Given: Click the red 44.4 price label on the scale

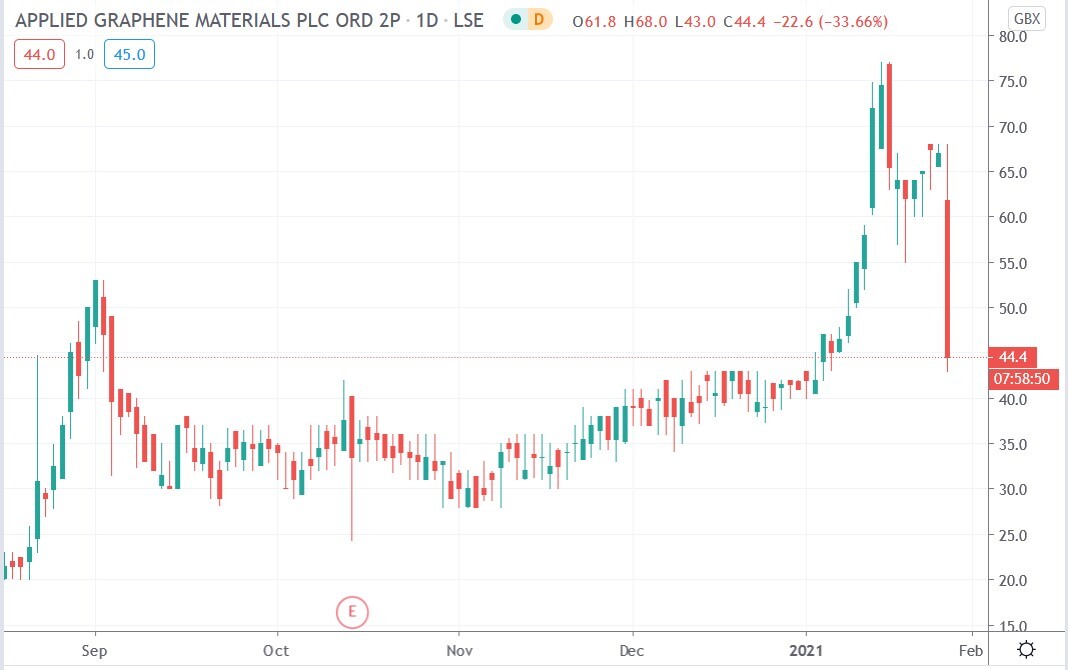Looking at the screenshot, I should (x=1013, y=357).
